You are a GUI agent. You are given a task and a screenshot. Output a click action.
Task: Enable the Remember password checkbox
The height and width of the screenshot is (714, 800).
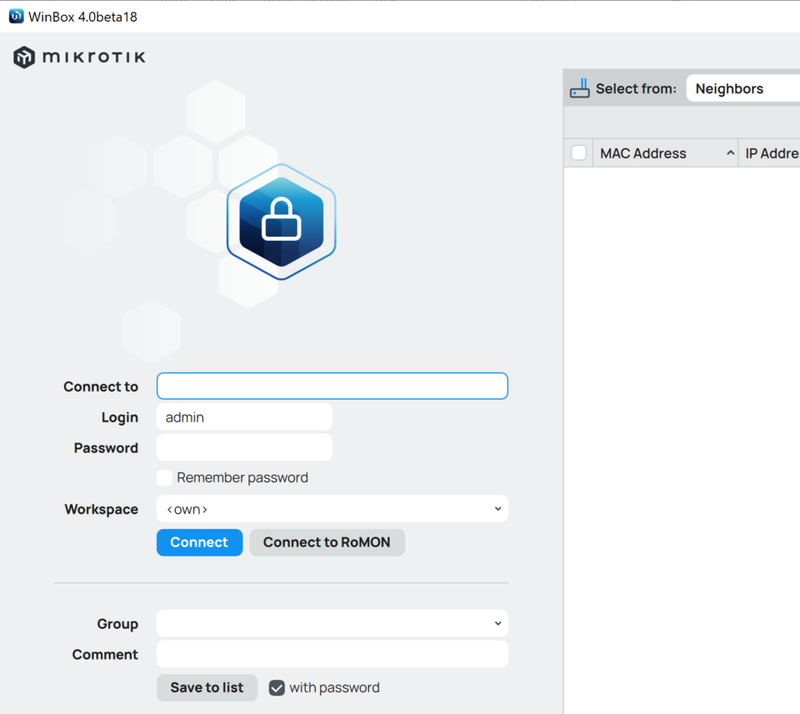164,478
